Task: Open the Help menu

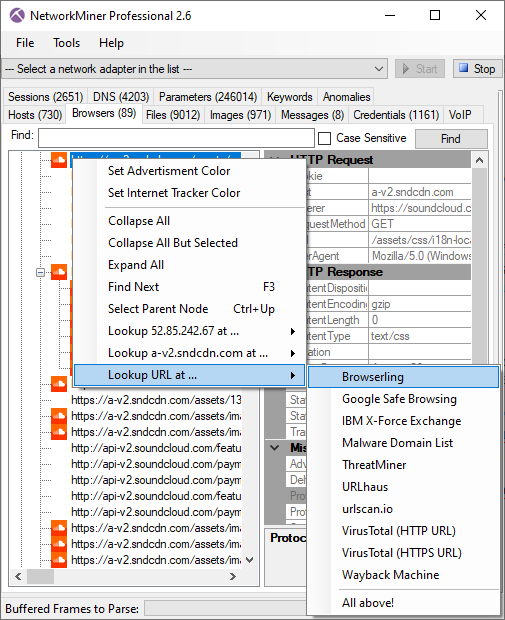Action: (x=111, y=43)
